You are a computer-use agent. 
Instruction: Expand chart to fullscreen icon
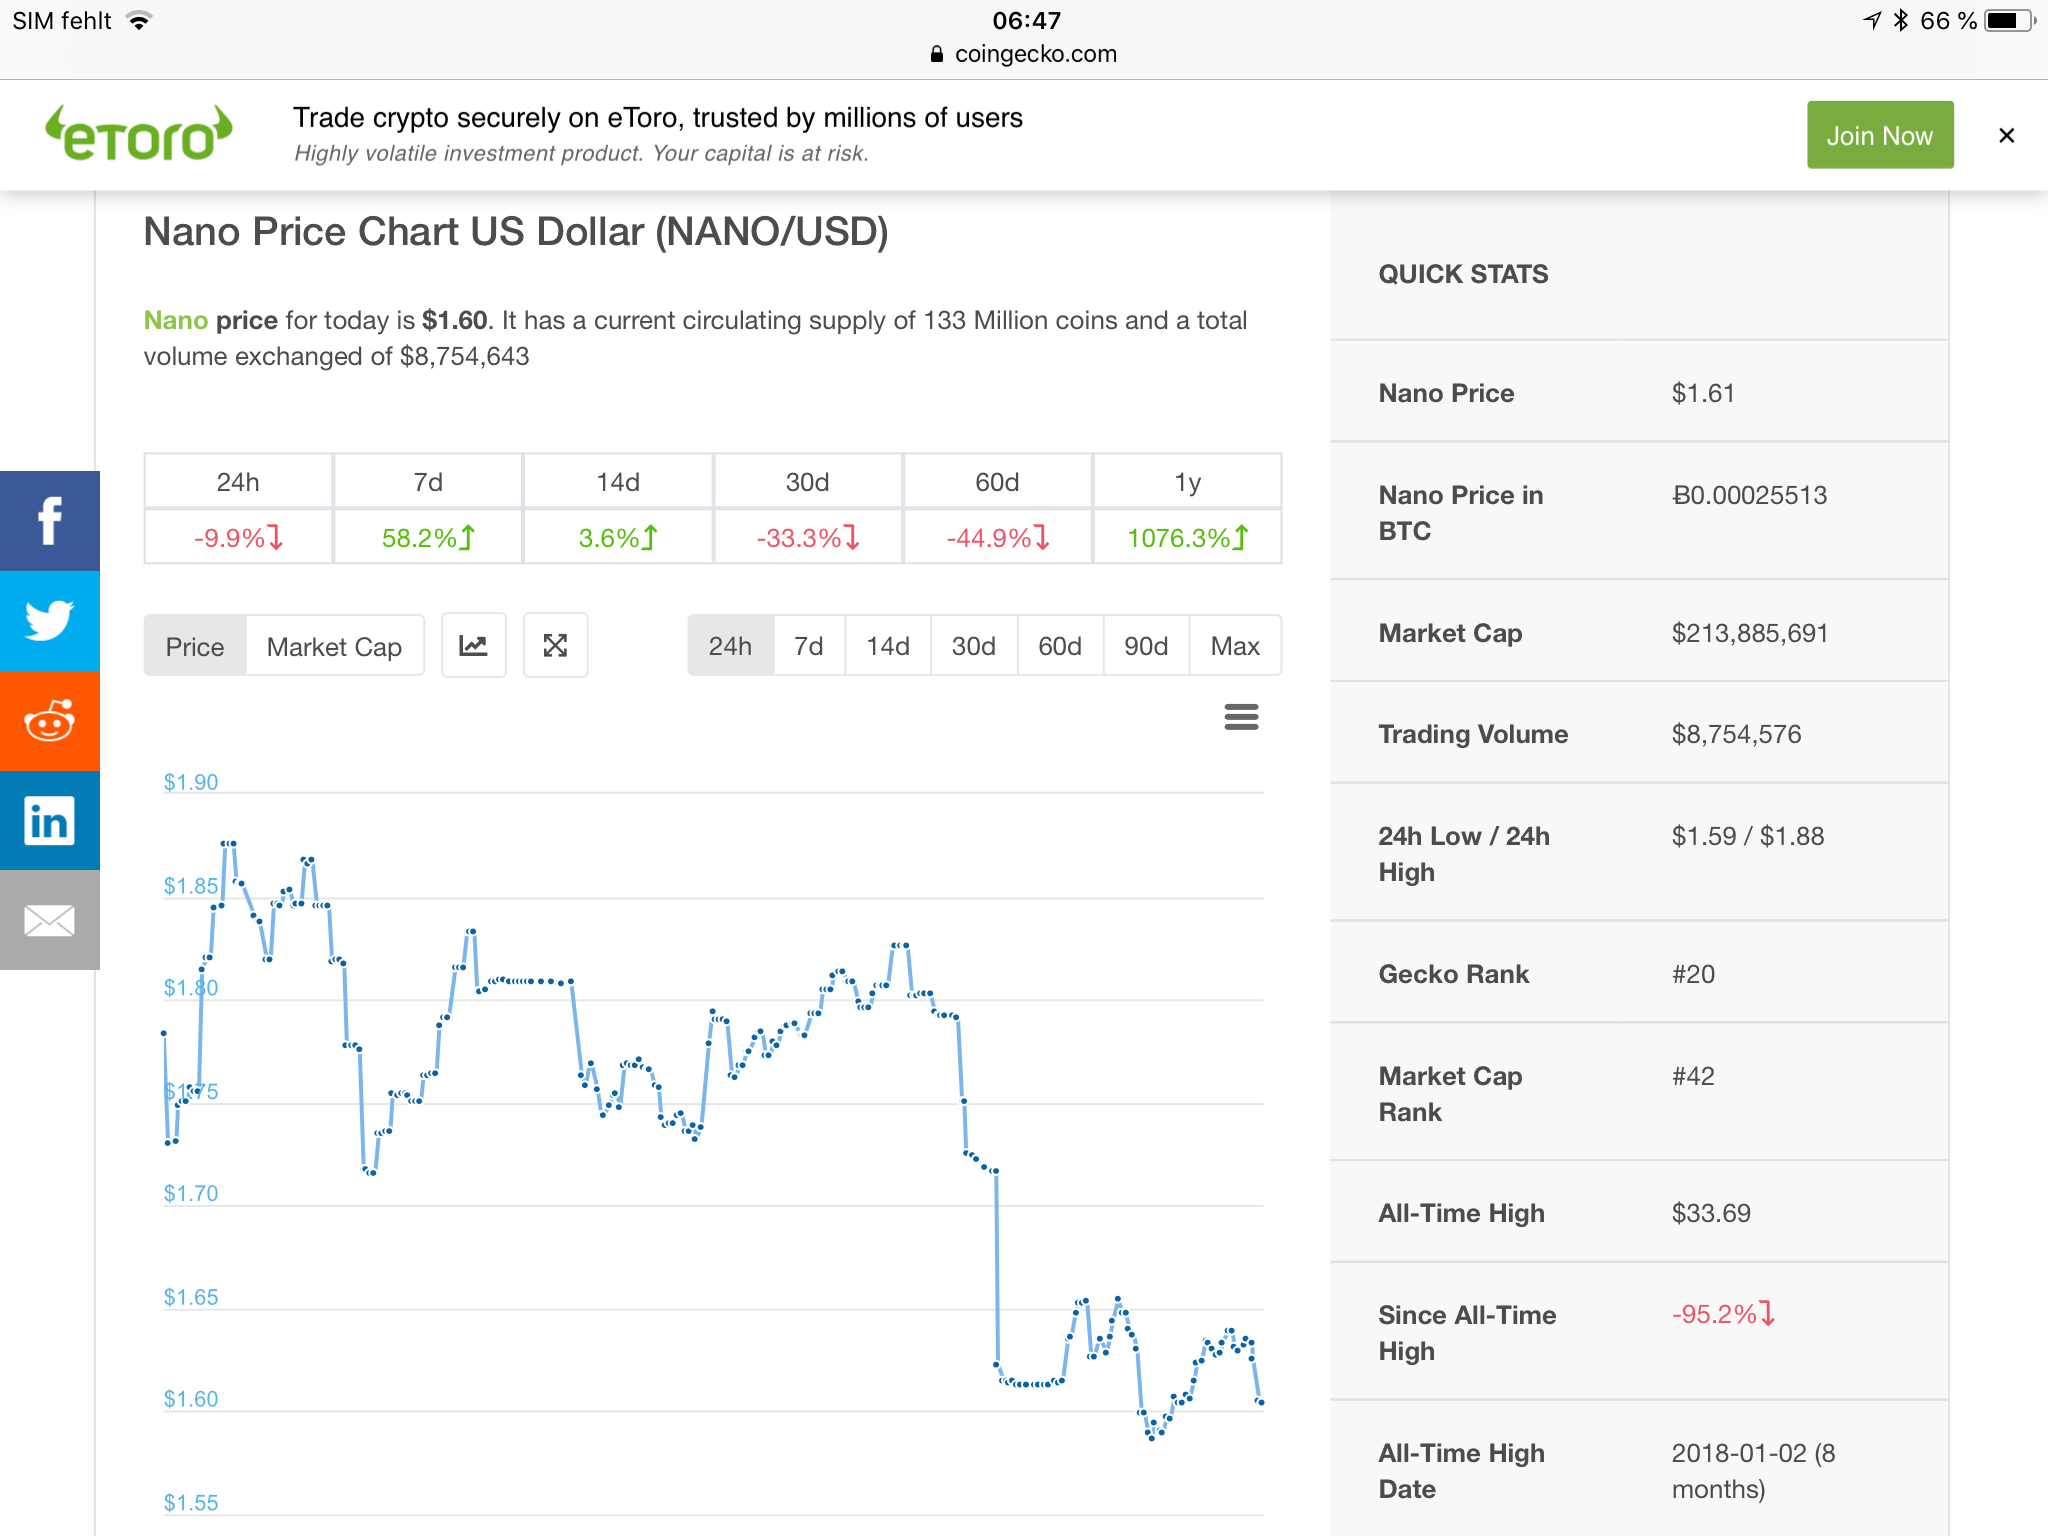[x=555, y=646]
